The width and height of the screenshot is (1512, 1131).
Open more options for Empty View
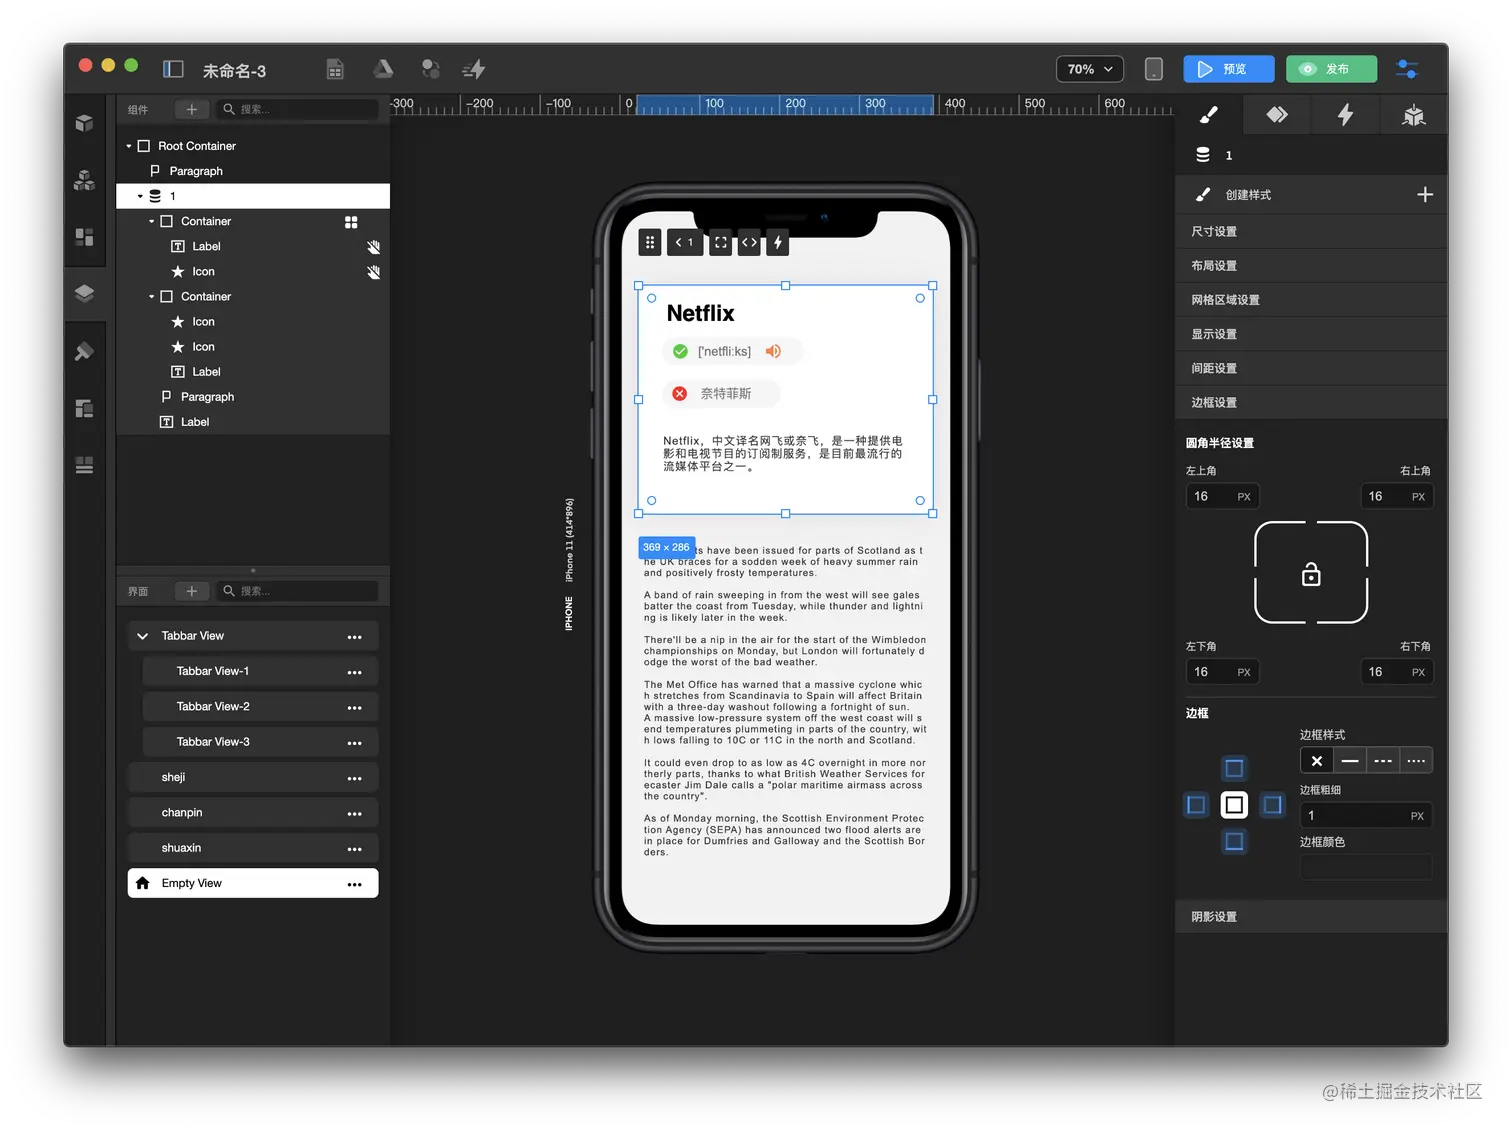click(x=354, y=884)
